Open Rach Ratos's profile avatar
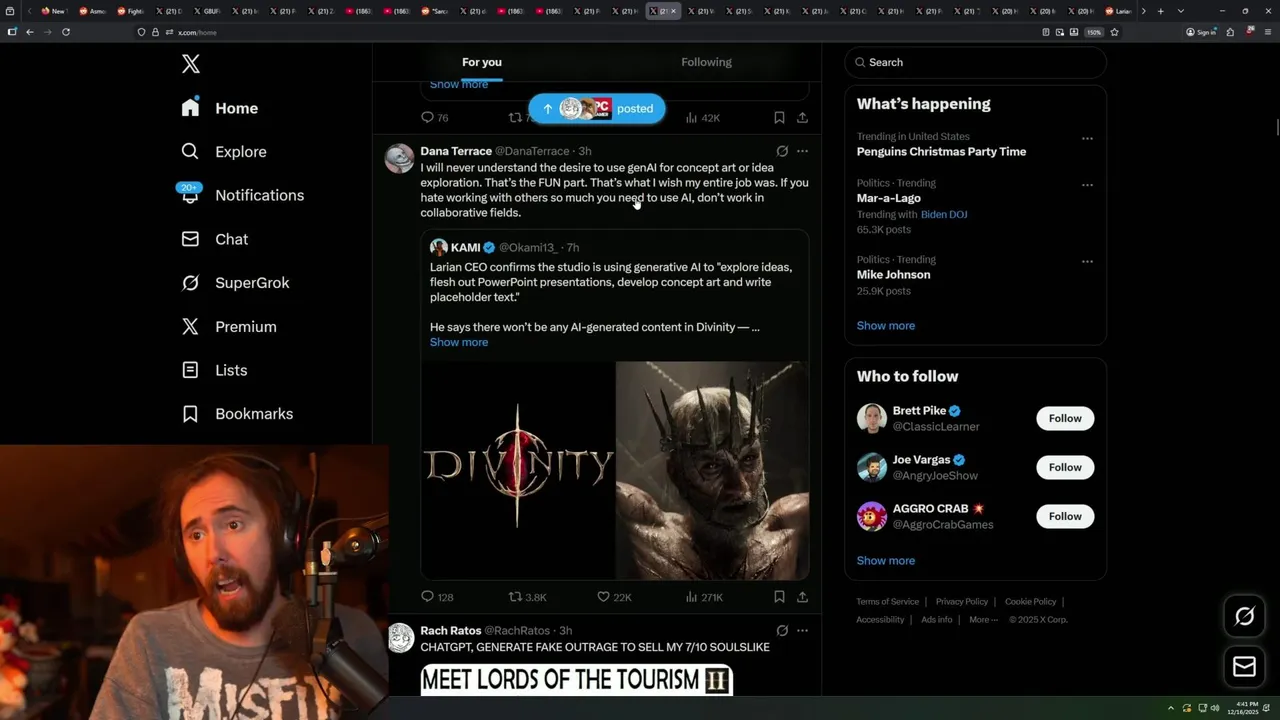This screenshot has height=720, width=1280. [x=400, y=638]
